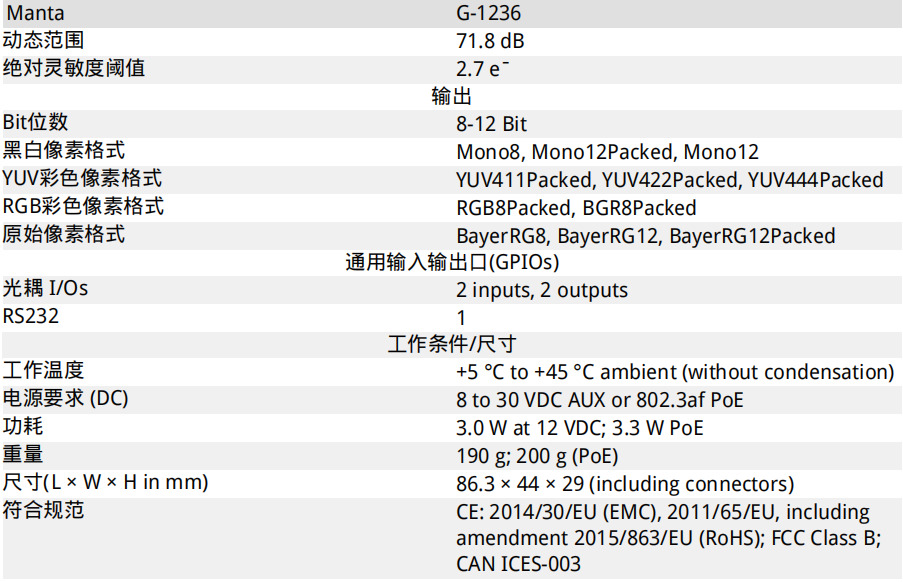Select the 8-12 Bit value

point(491,124)
